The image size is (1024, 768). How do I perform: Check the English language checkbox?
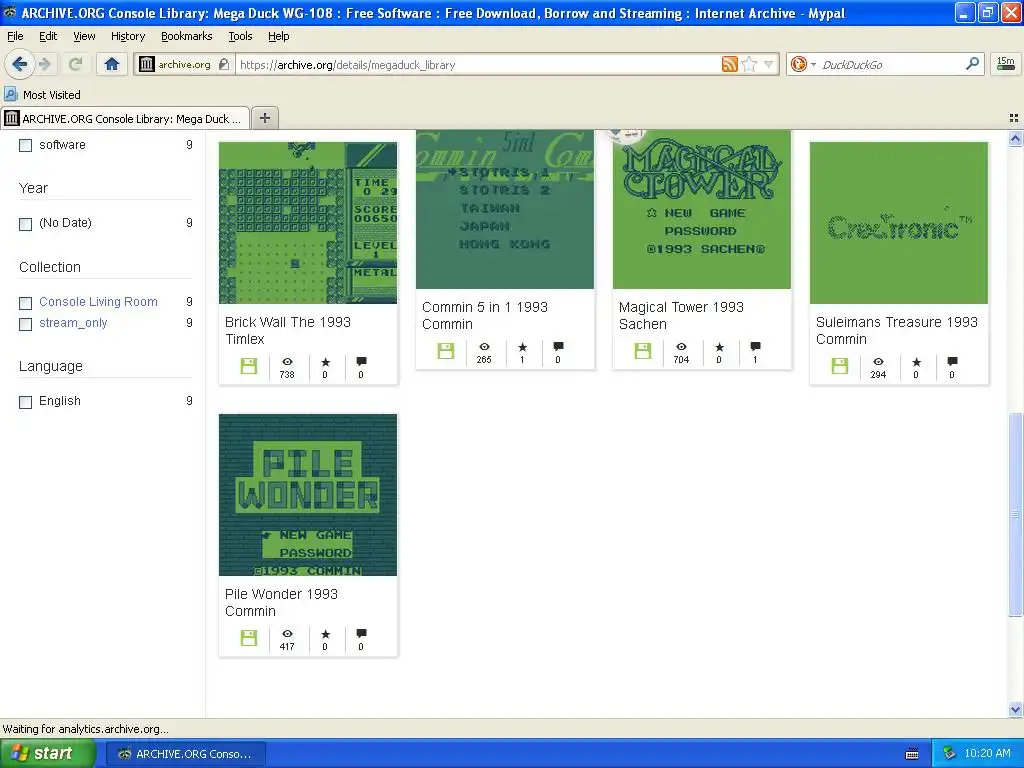click(25, 402)
